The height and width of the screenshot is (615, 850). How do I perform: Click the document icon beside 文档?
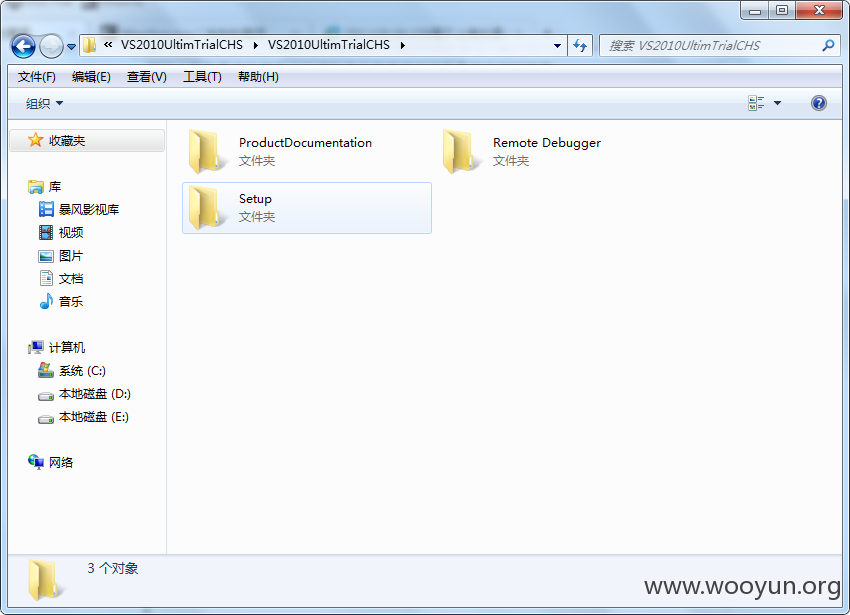click(46, 278)
